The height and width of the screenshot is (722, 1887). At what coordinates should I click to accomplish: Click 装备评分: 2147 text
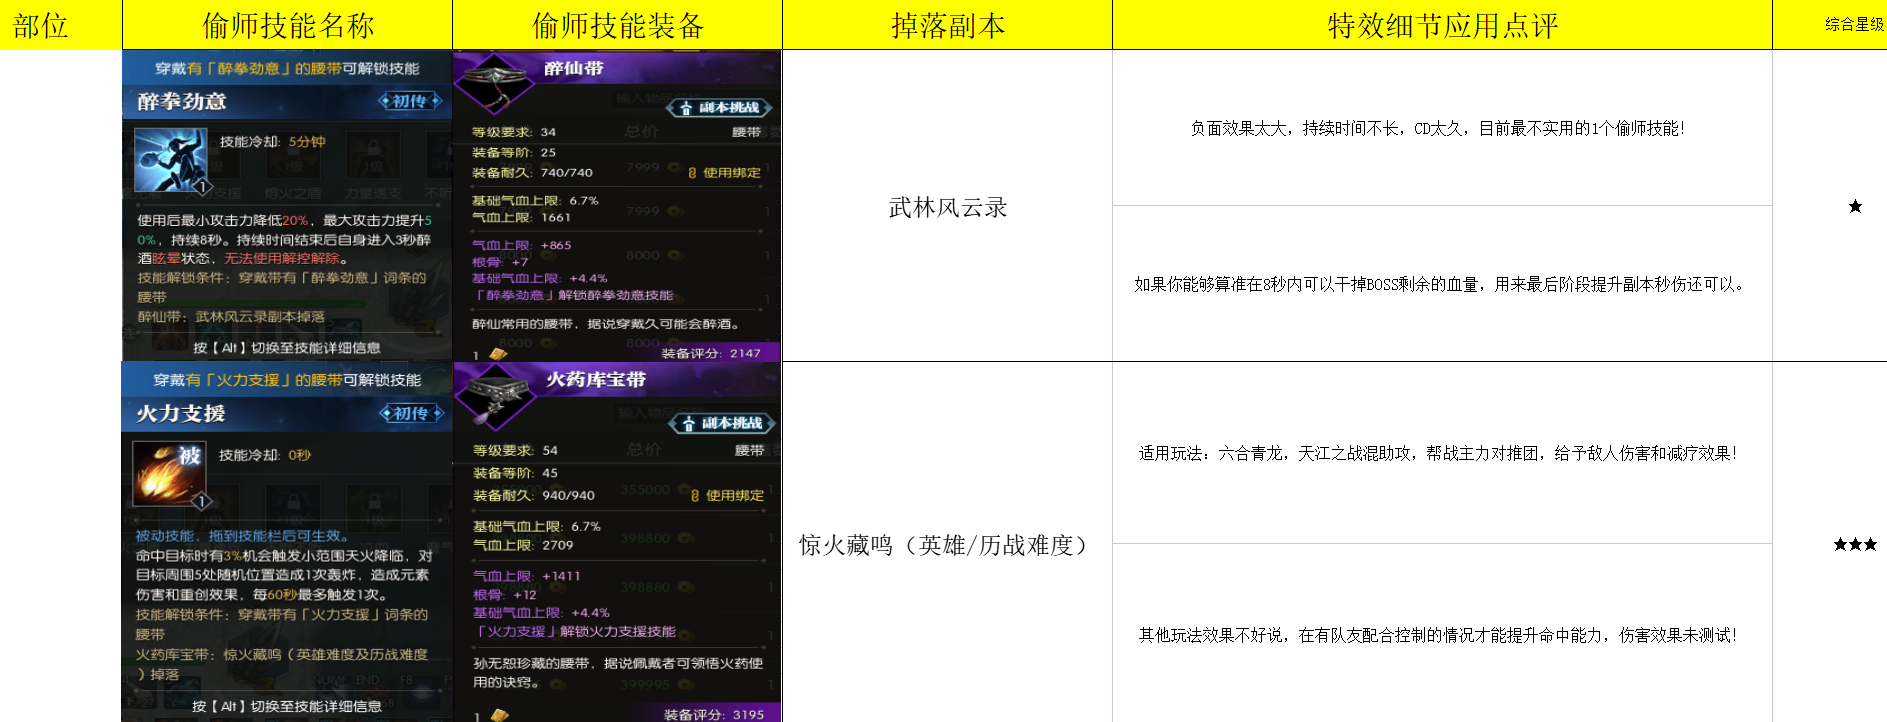pos(711,353)
